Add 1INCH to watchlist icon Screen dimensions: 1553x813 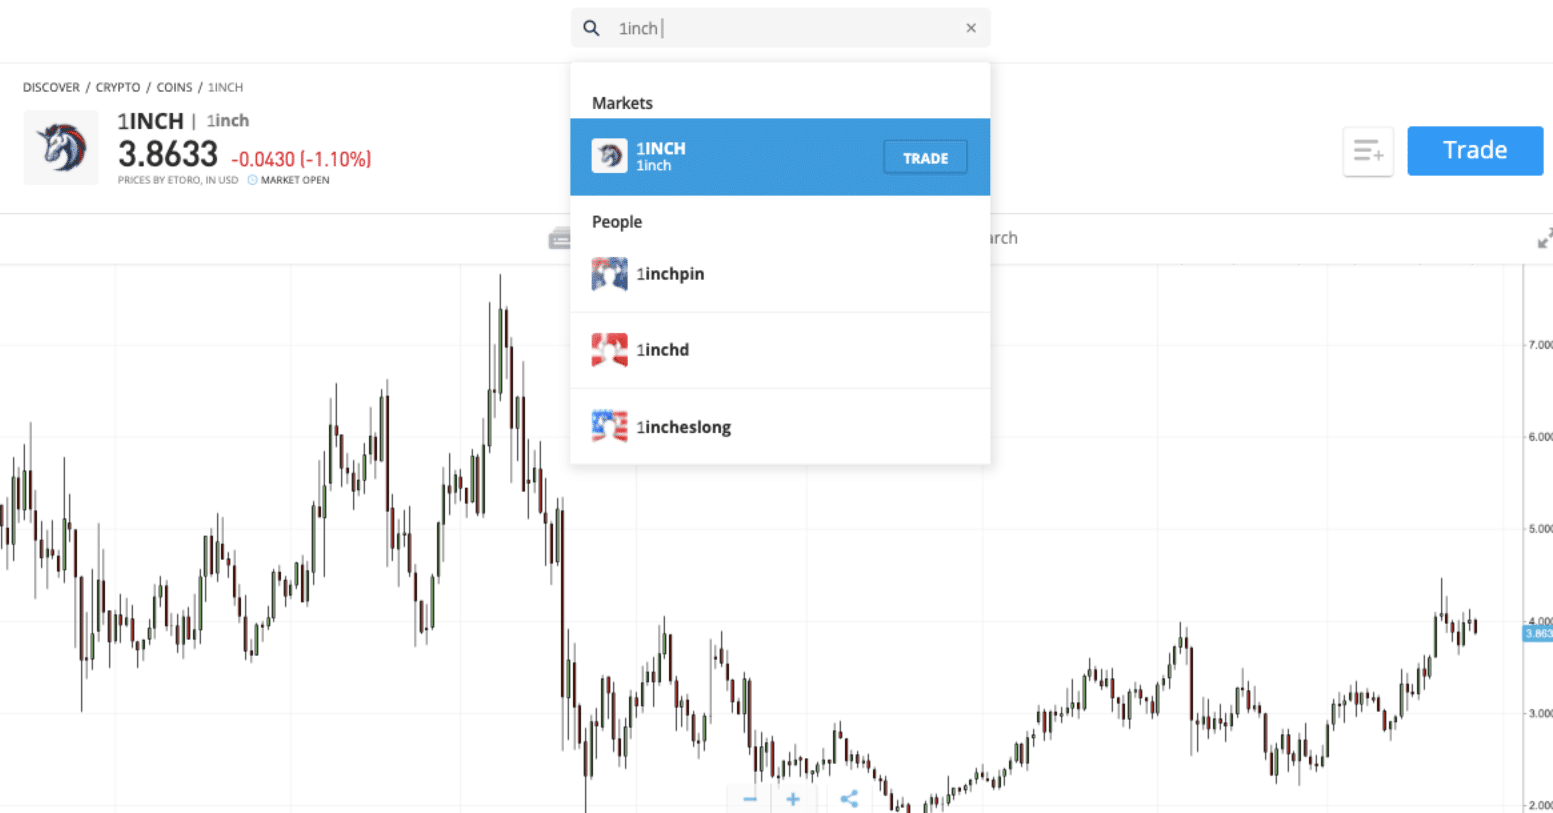[x=1368, y=152]
